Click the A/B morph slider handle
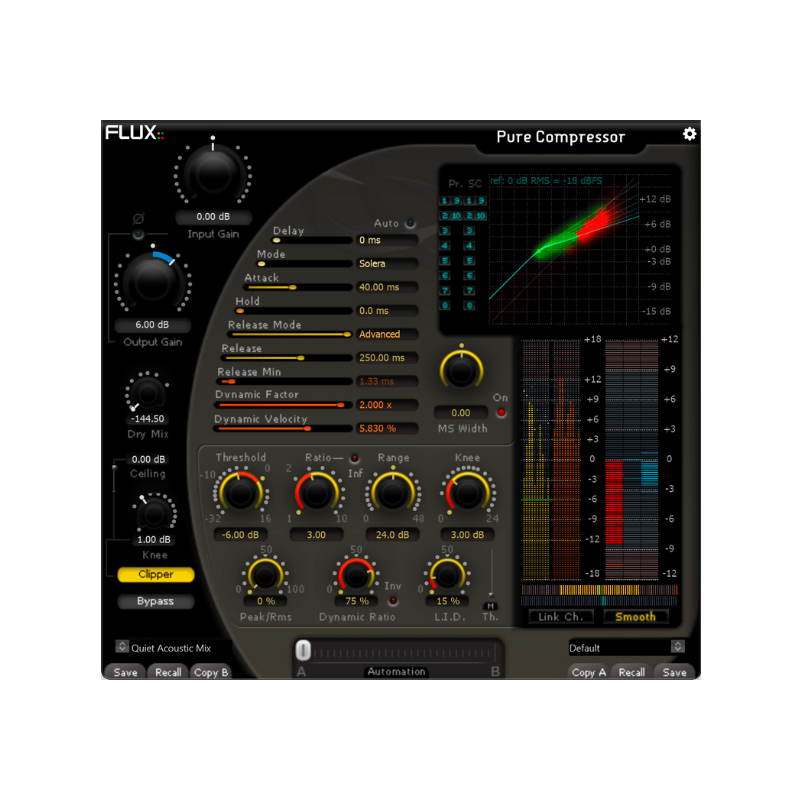Viewport: 800px width, 800px height. coord(303,651)
